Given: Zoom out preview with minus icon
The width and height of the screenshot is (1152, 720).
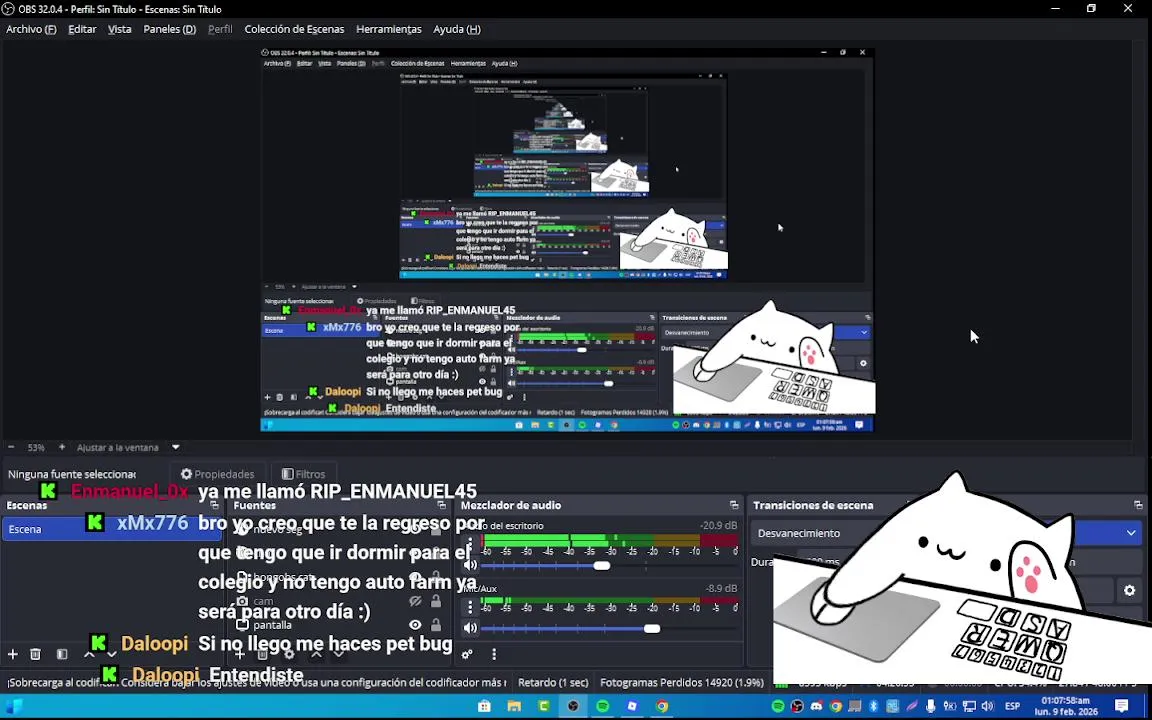Looking at the screenshot, I should coord(11,447).
